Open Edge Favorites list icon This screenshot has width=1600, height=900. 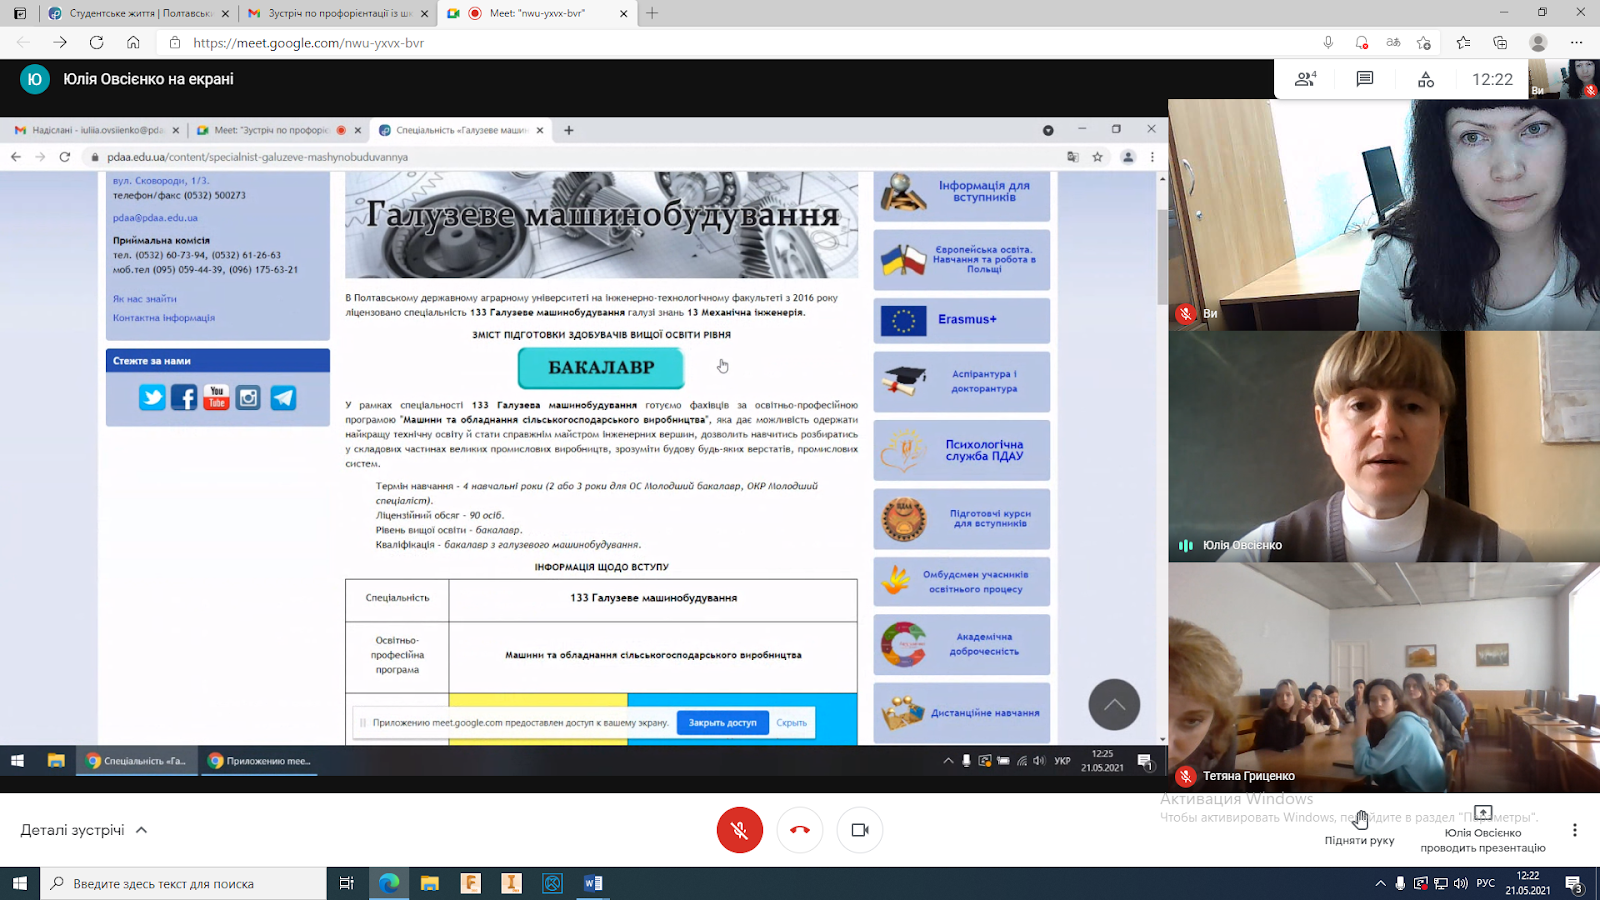[1463, 42]
